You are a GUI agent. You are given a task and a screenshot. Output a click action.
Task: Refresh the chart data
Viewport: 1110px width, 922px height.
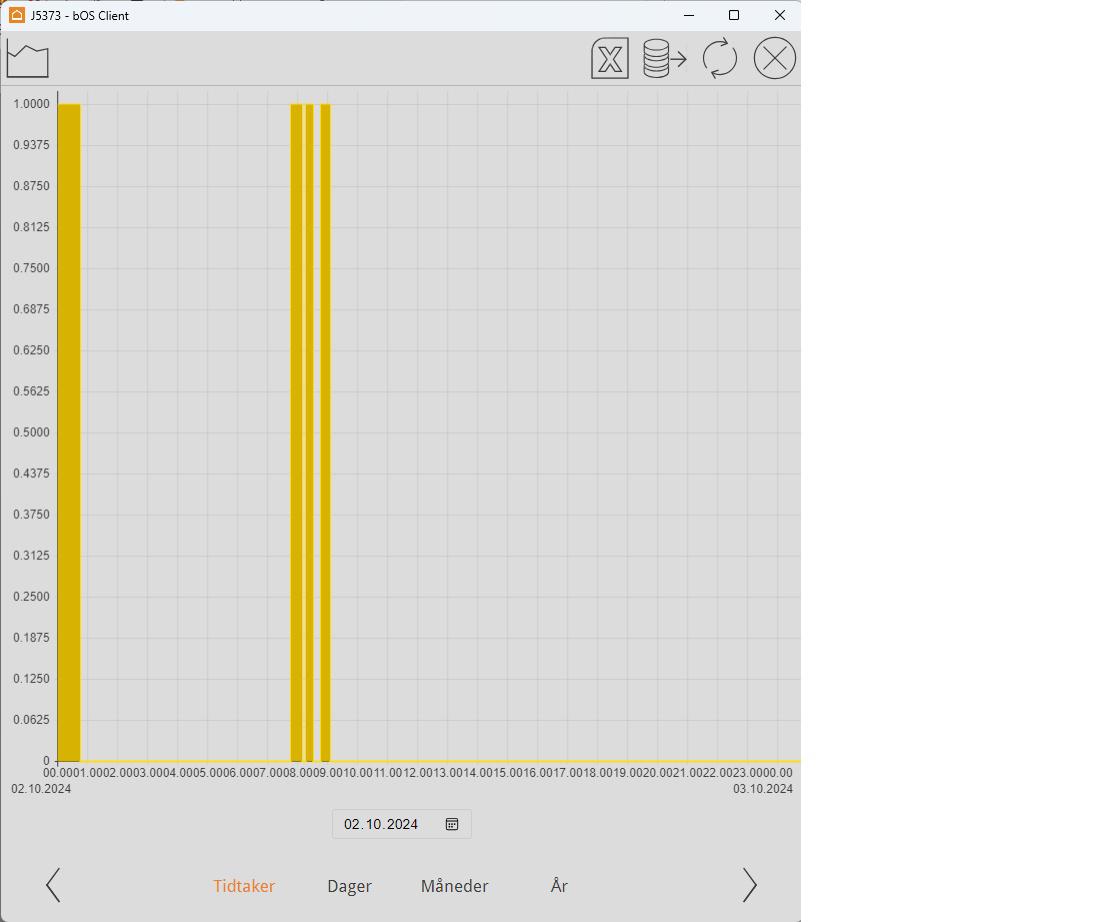(x=720, y=59)
